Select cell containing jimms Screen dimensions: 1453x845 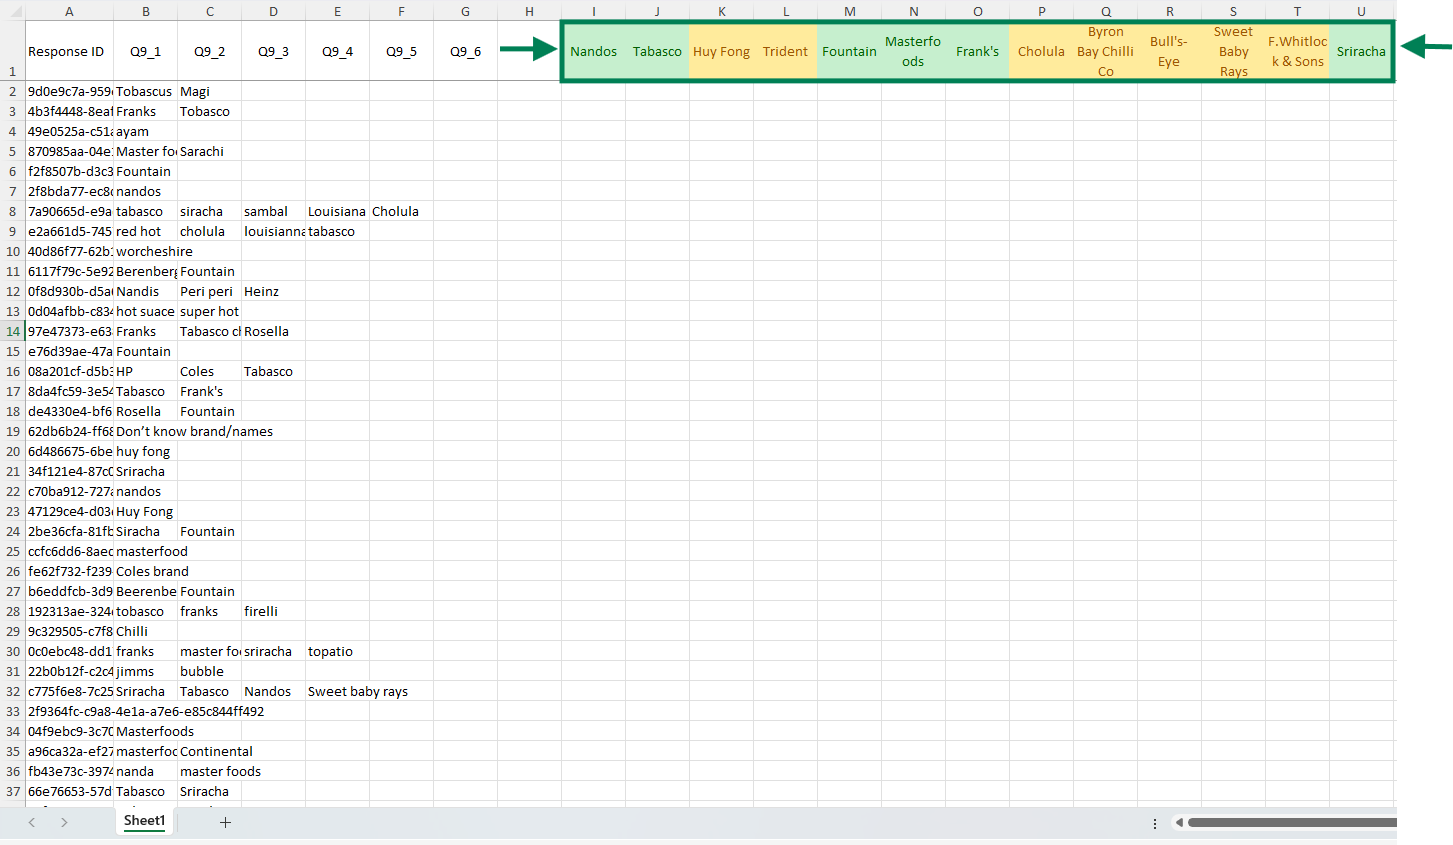[145, 671]
